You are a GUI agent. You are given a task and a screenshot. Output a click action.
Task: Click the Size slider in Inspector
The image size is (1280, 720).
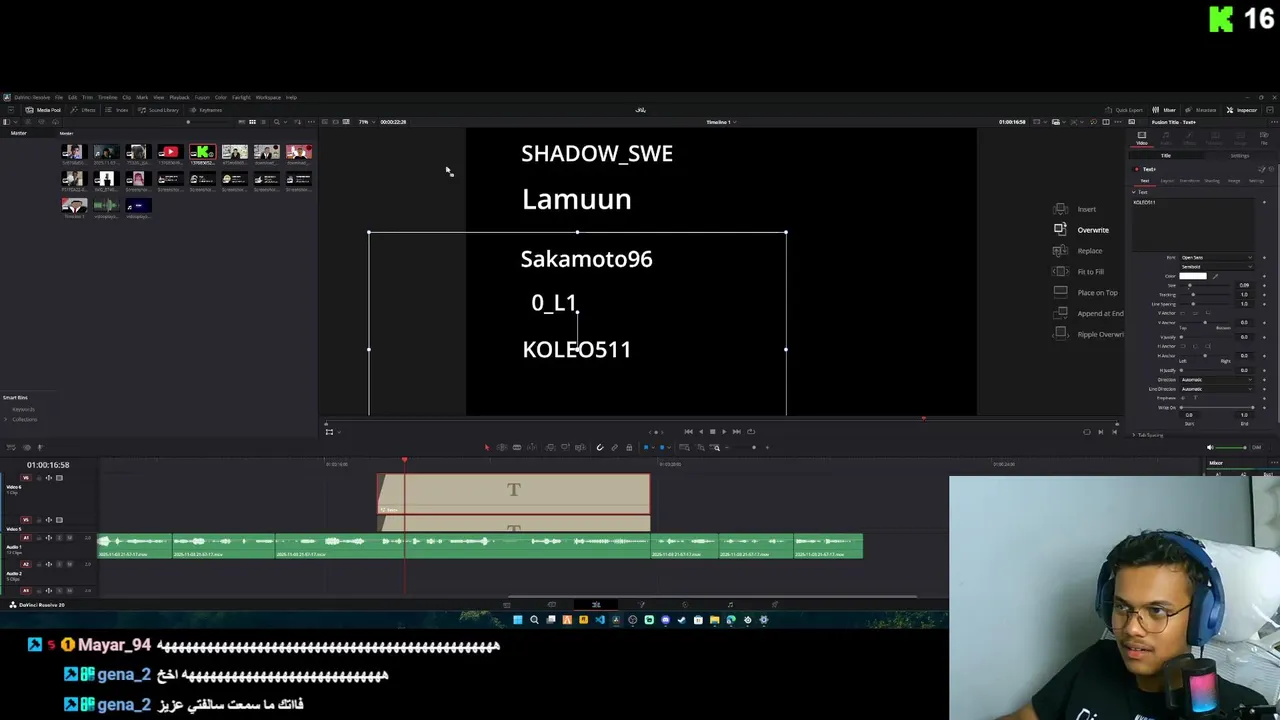[x=1207, y=285]
